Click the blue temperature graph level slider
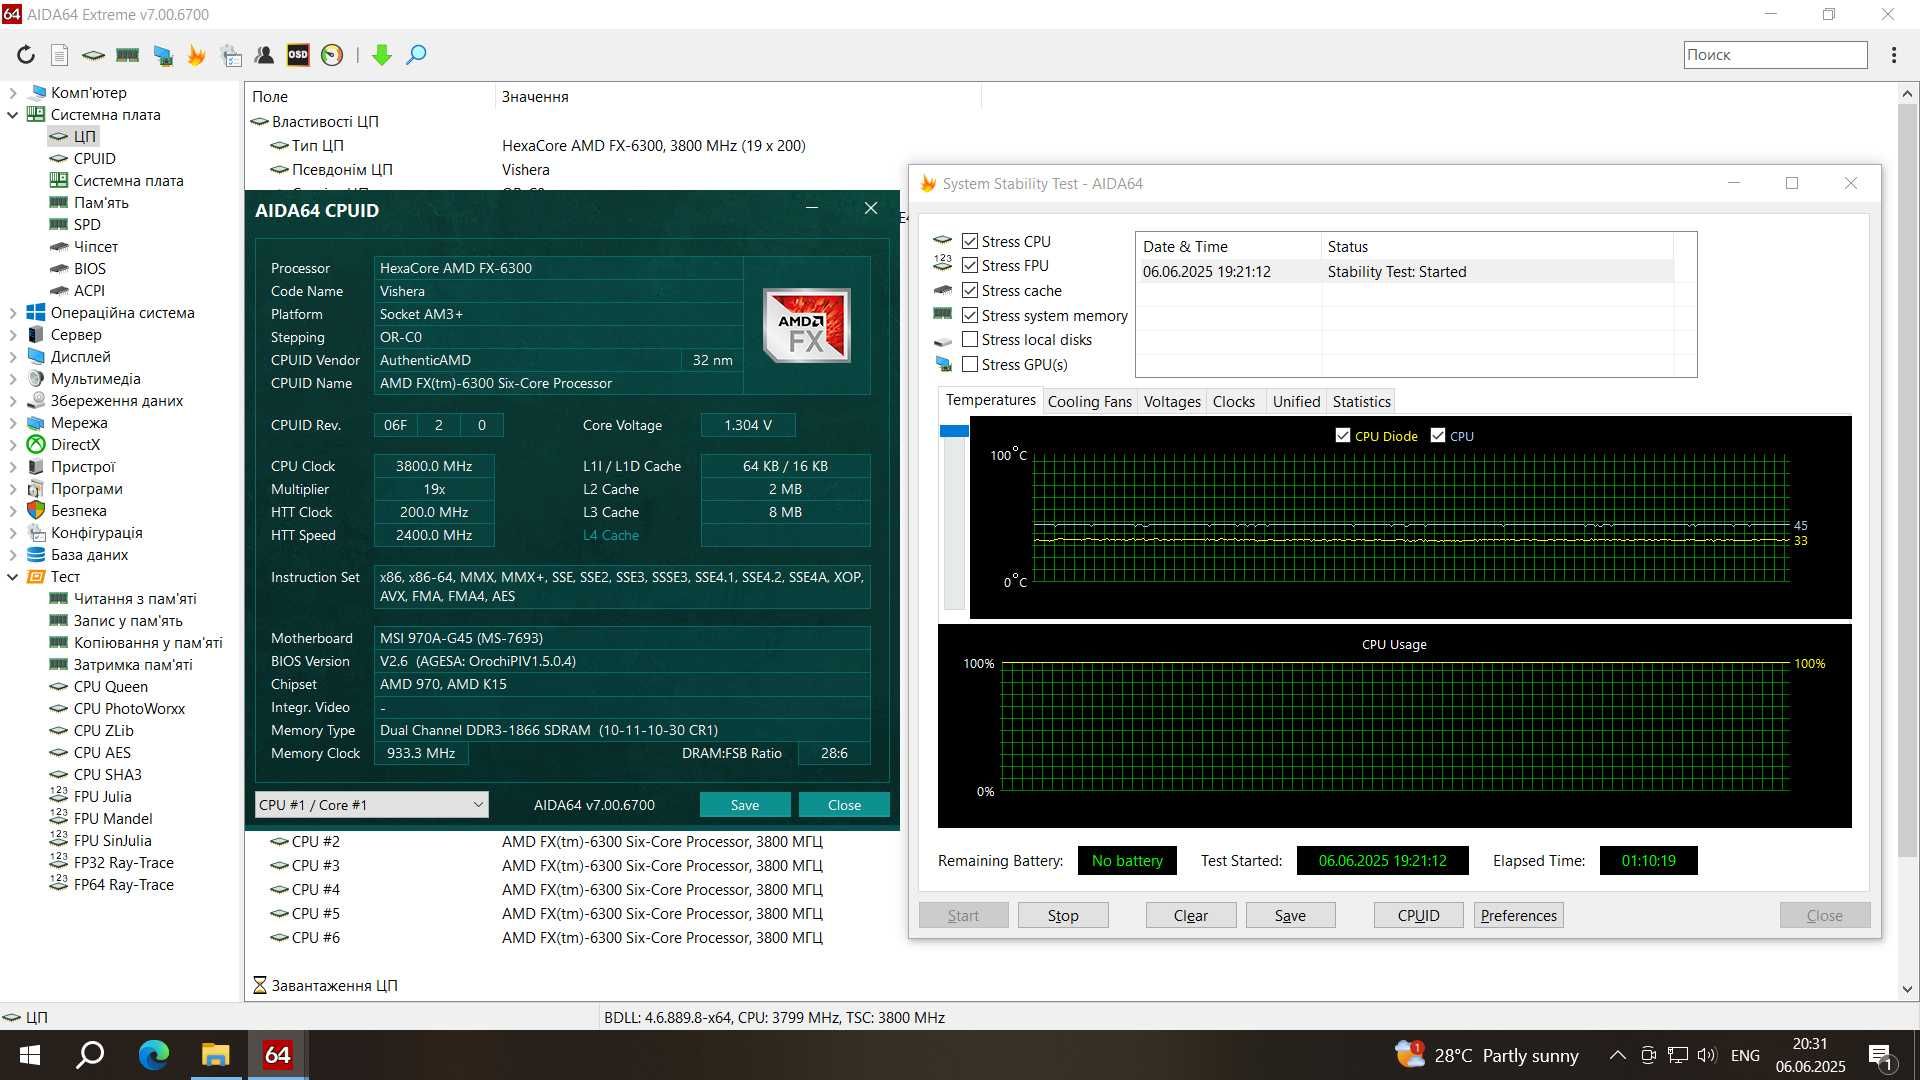The height and width of the screenshot is (1080, 1920). click(x=954, y=431)
